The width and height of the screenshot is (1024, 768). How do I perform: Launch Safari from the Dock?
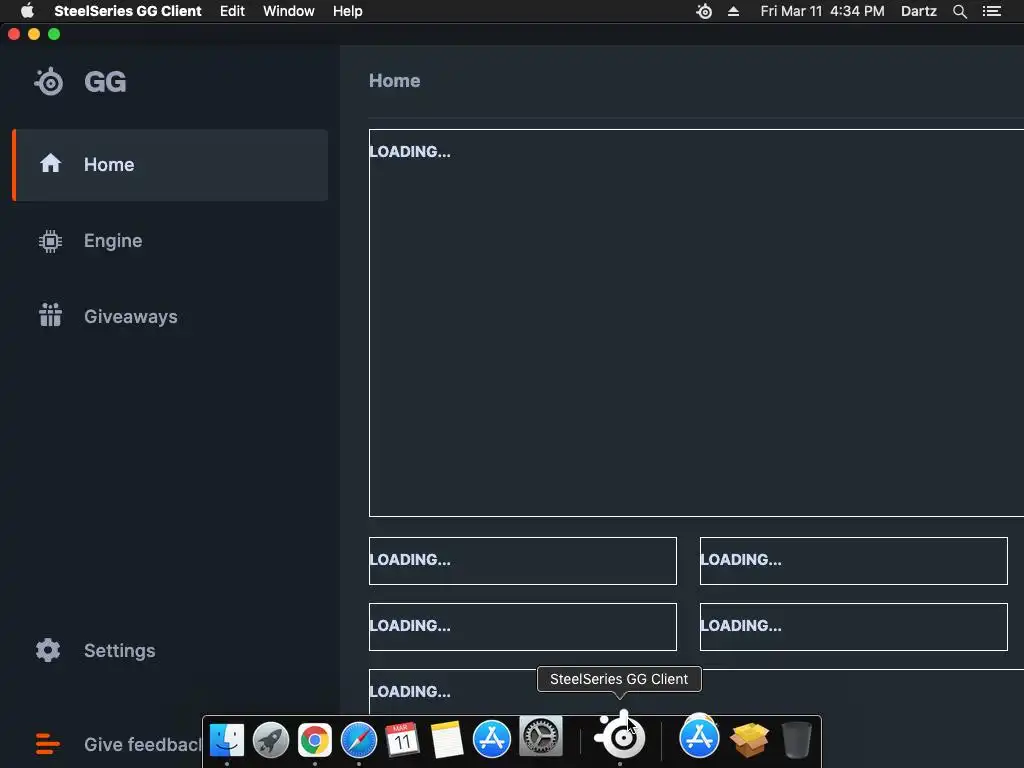[359, 739]
